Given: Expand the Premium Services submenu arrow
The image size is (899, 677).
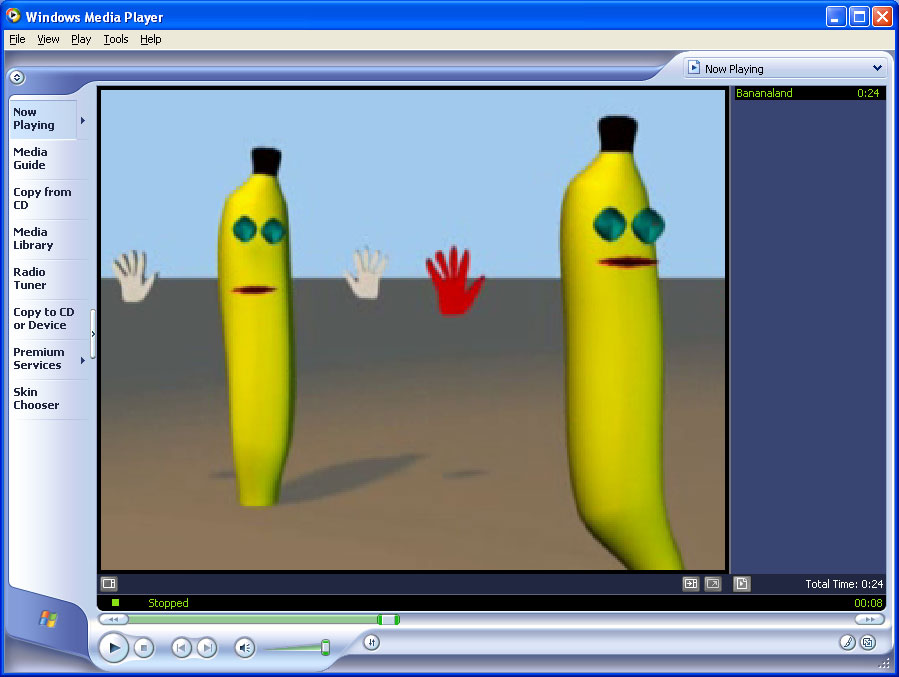Looking at the screenshot, I should coord(82,360).
